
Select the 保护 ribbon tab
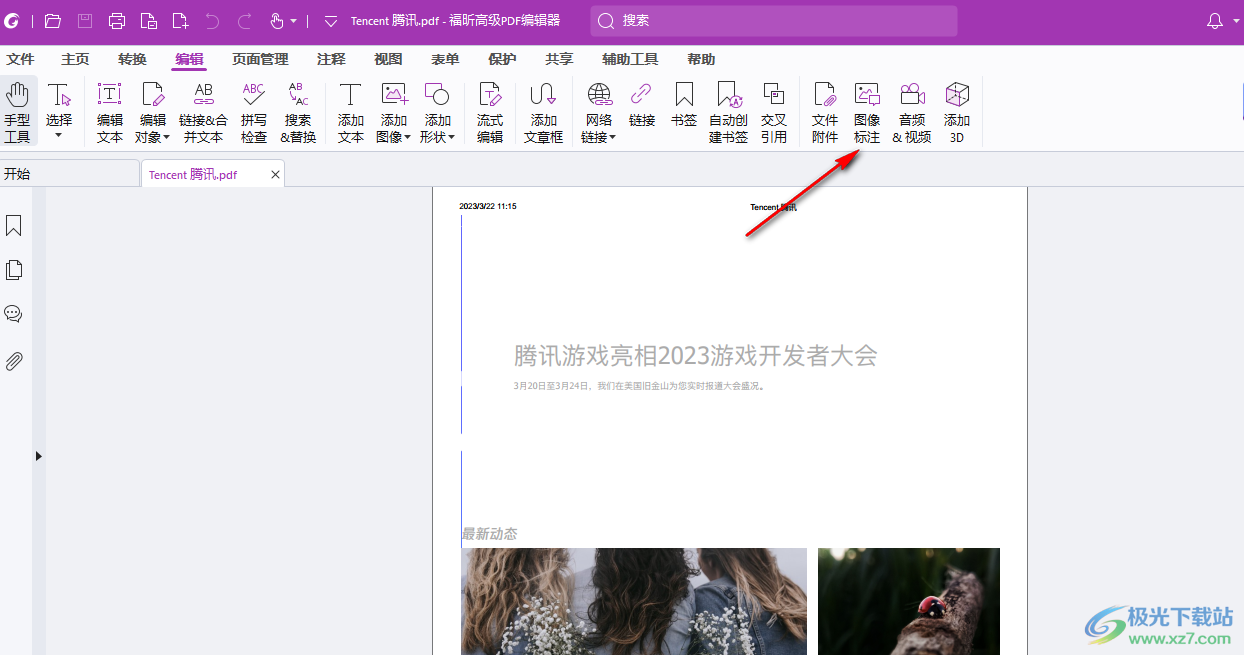click(x=502, y=60)
